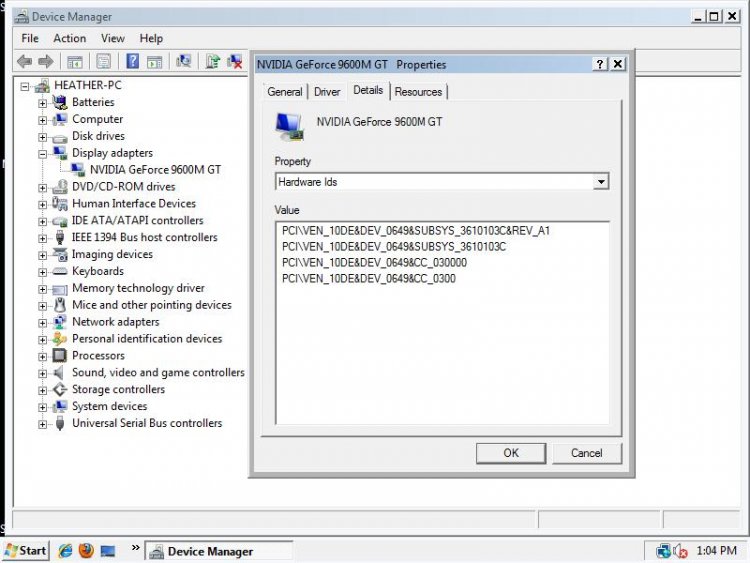
Task: Open the File menu
Action: pos(30,38)
